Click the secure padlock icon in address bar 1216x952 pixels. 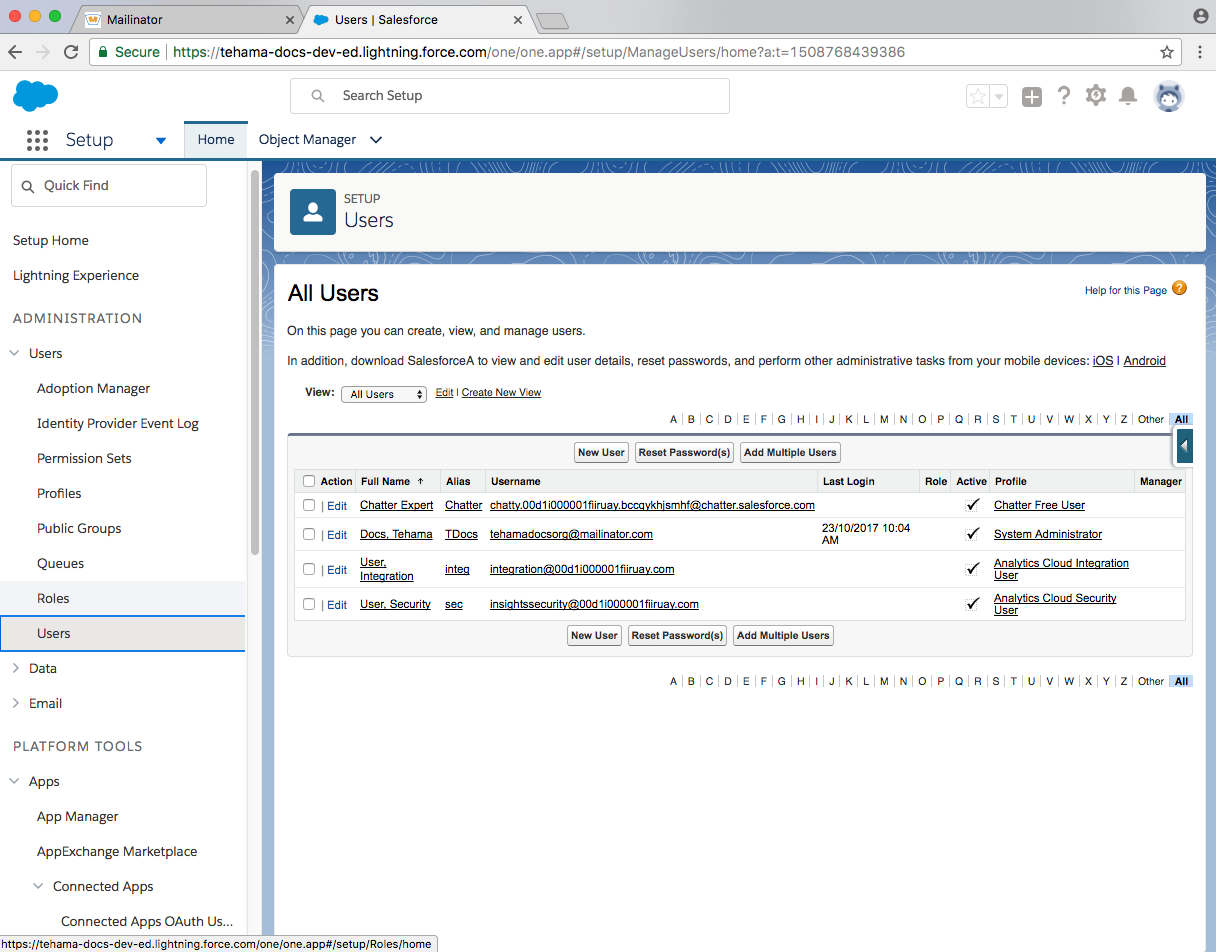click(x=101, y=52)
